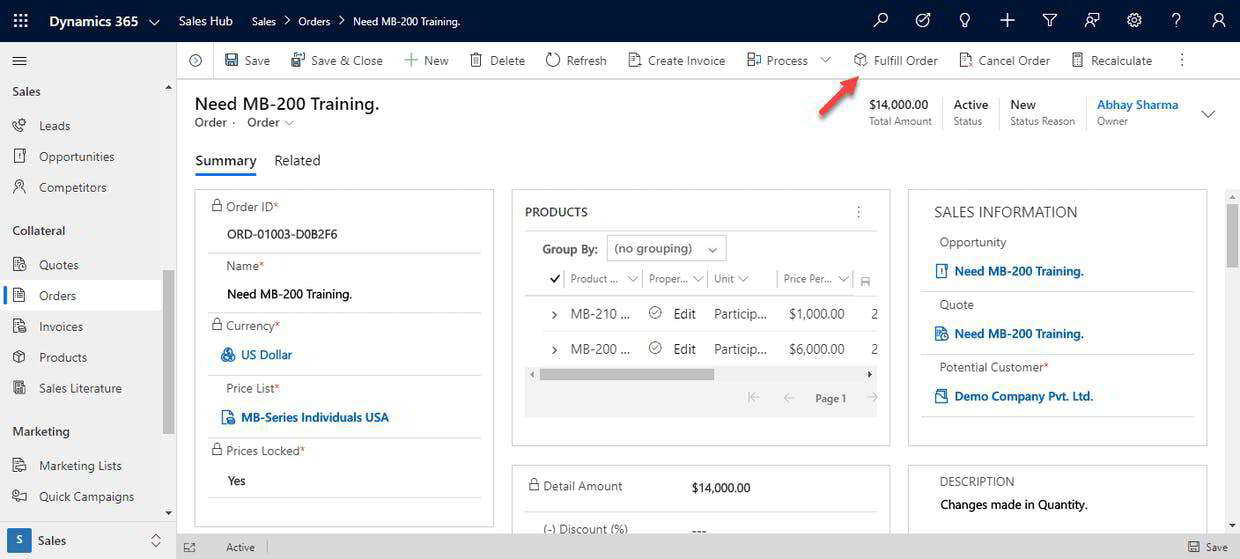This screenshot has width=1240, height=559.
Task: Open the settings gear icon
Action: [x=1134, y=20]
